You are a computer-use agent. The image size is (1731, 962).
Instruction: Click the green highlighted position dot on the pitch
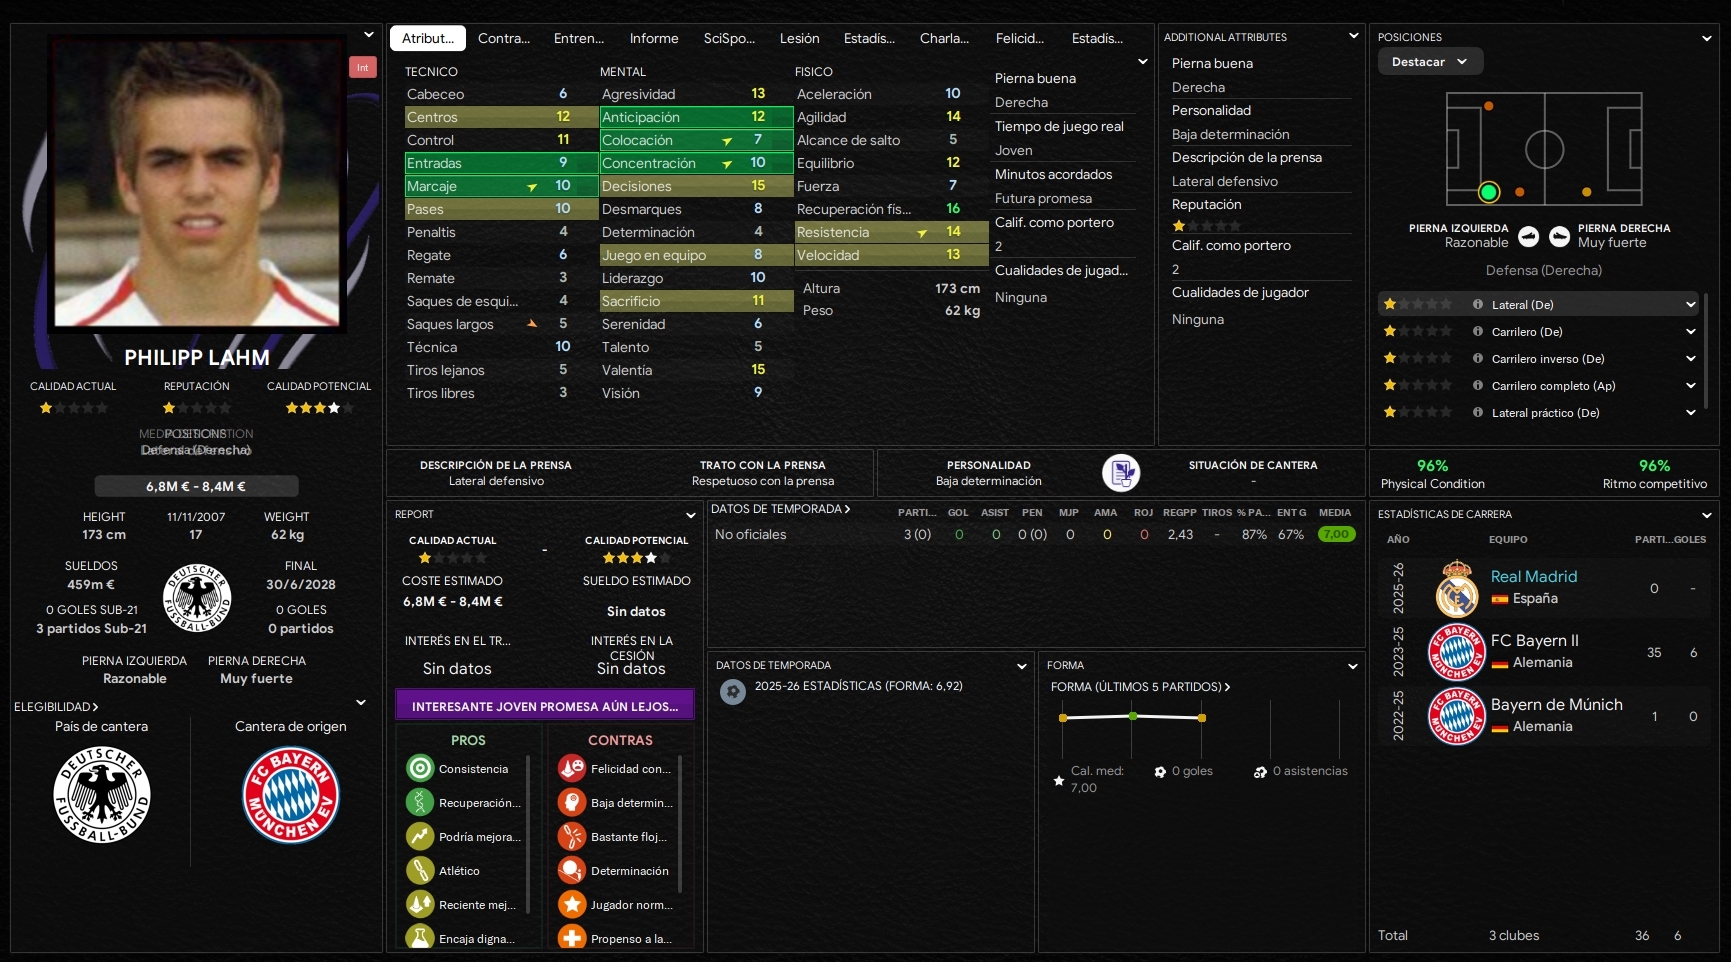pyautogui.click(x=1489, y=192)
